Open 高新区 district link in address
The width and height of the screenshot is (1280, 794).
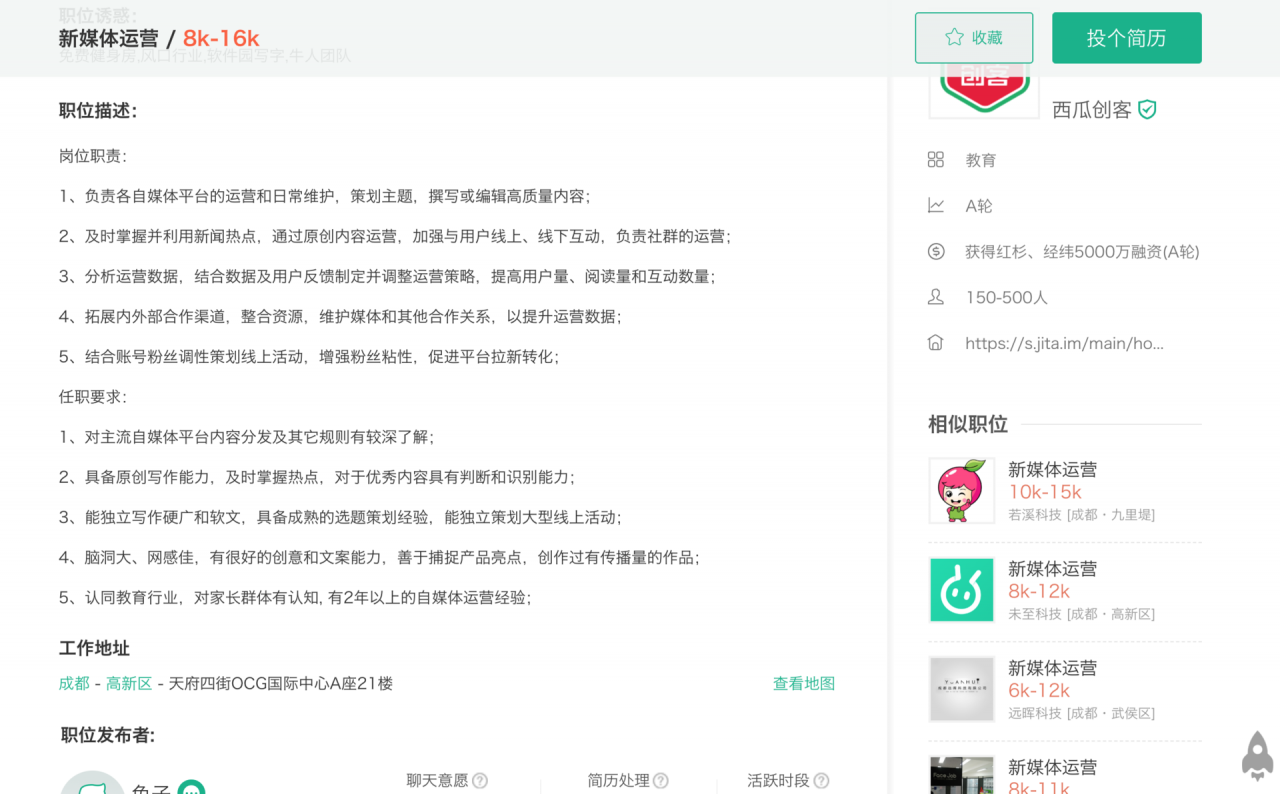129,683
